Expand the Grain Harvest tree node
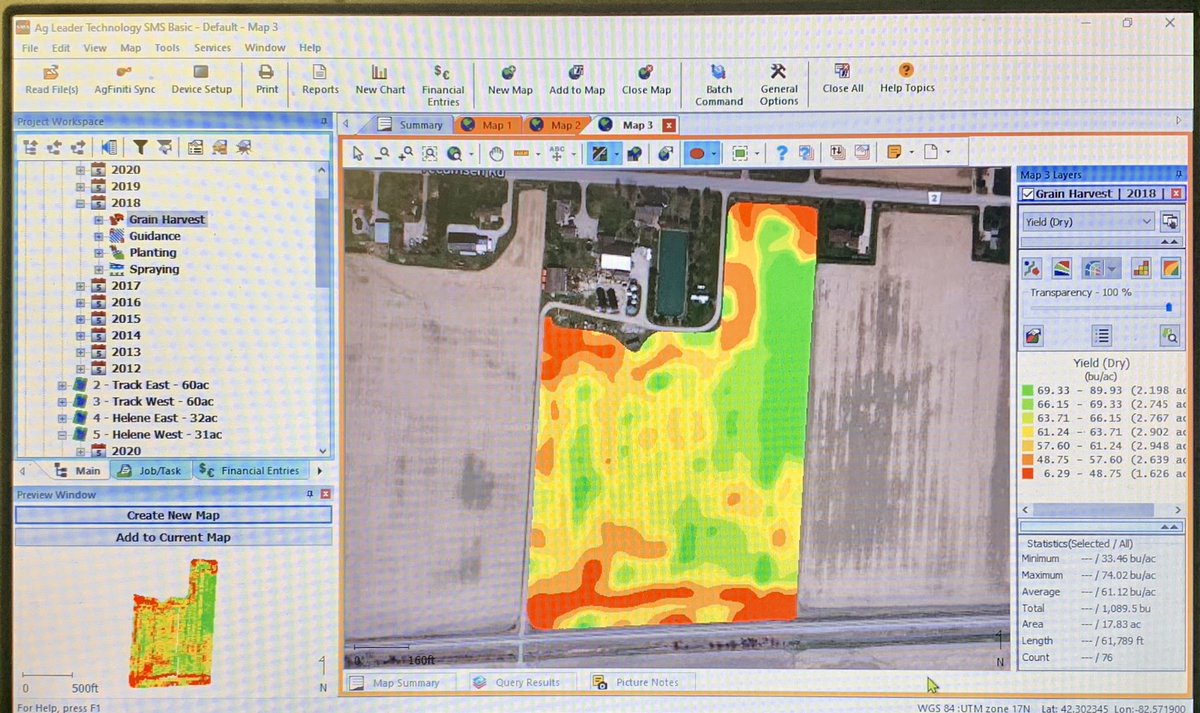Screen dimensions: 1200x713 tap(99, 219)
